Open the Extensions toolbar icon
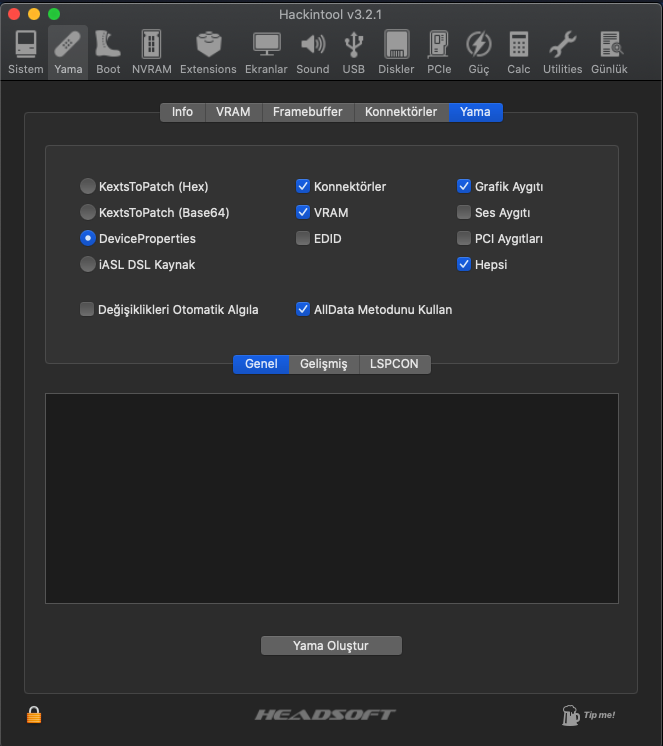This screenshot has height=746, width=663. pos(208,52)
